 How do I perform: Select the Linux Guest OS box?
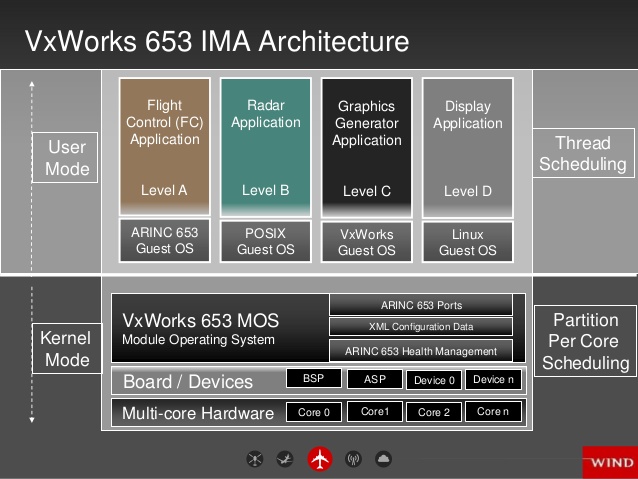468,242
